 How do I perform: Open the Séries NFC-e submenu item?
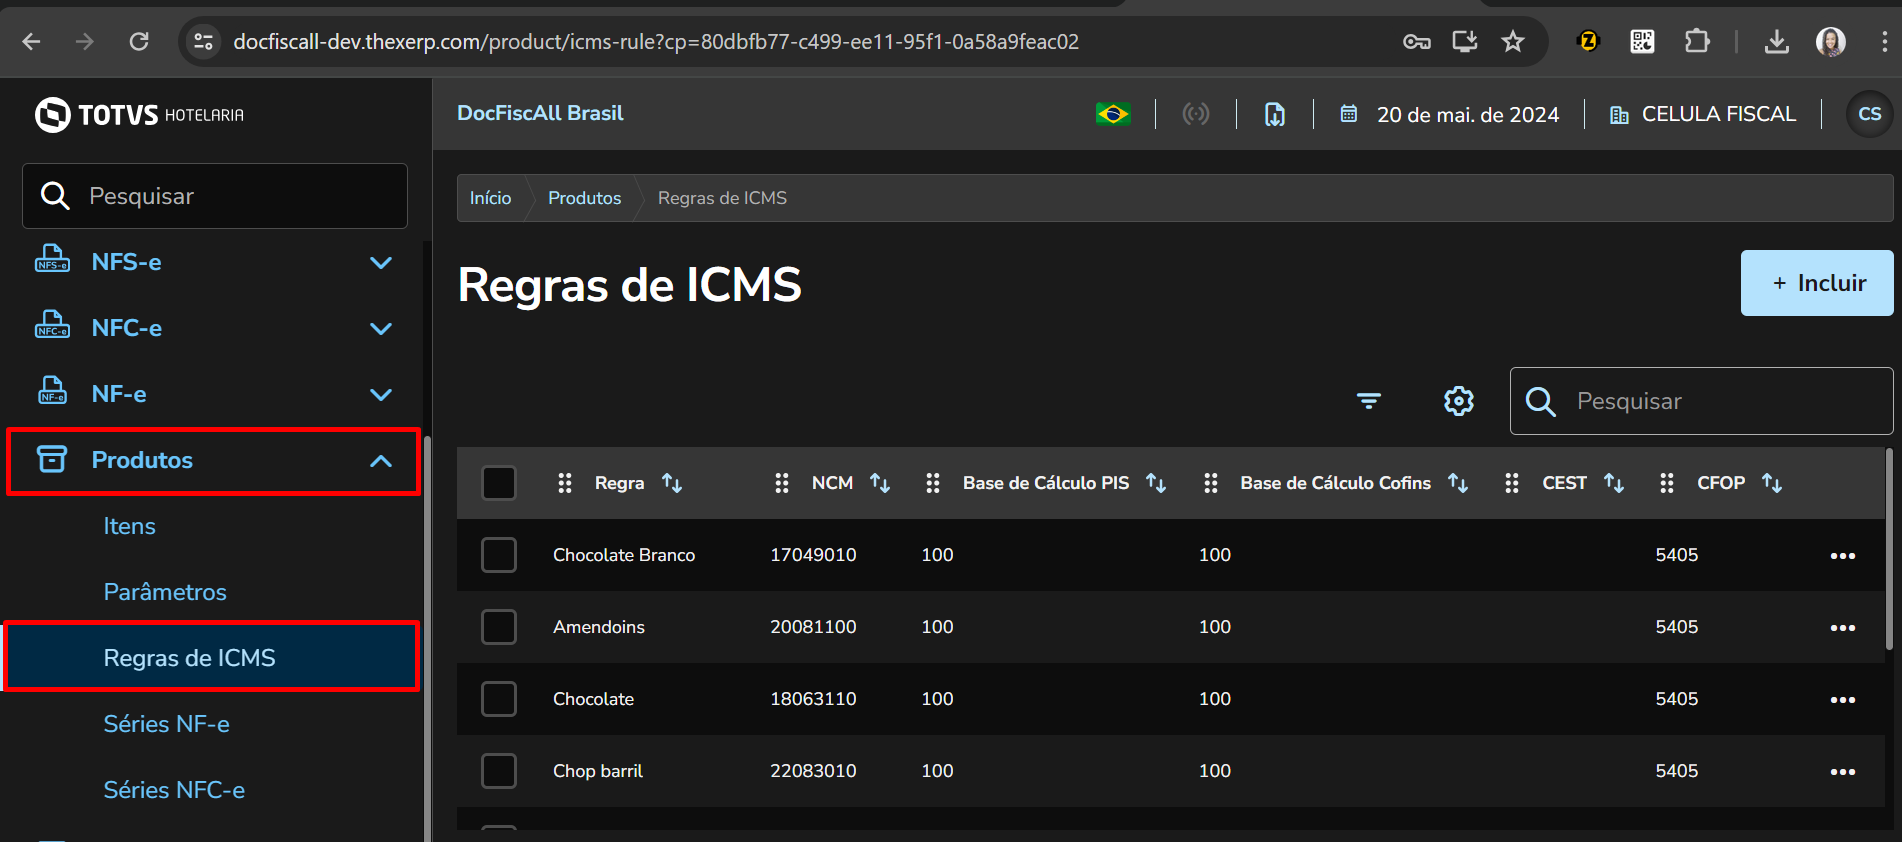tap(174, 790)
